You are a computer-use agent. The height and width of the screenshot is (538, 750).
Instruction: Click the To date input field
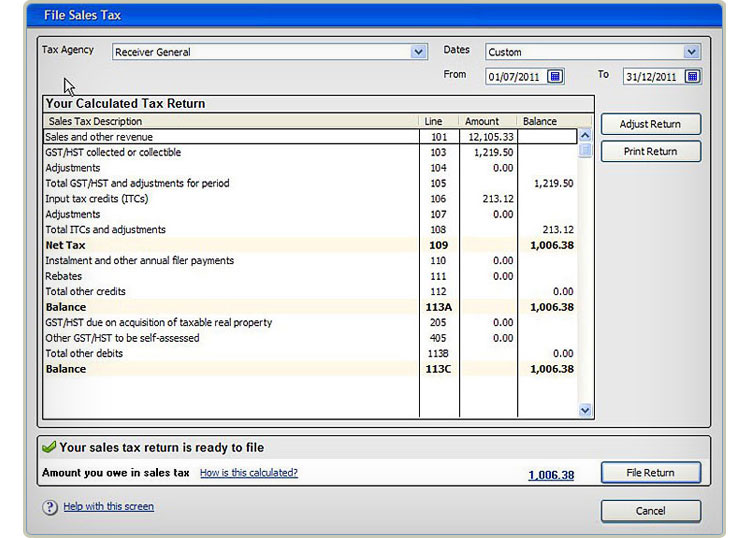click(652, 76)
